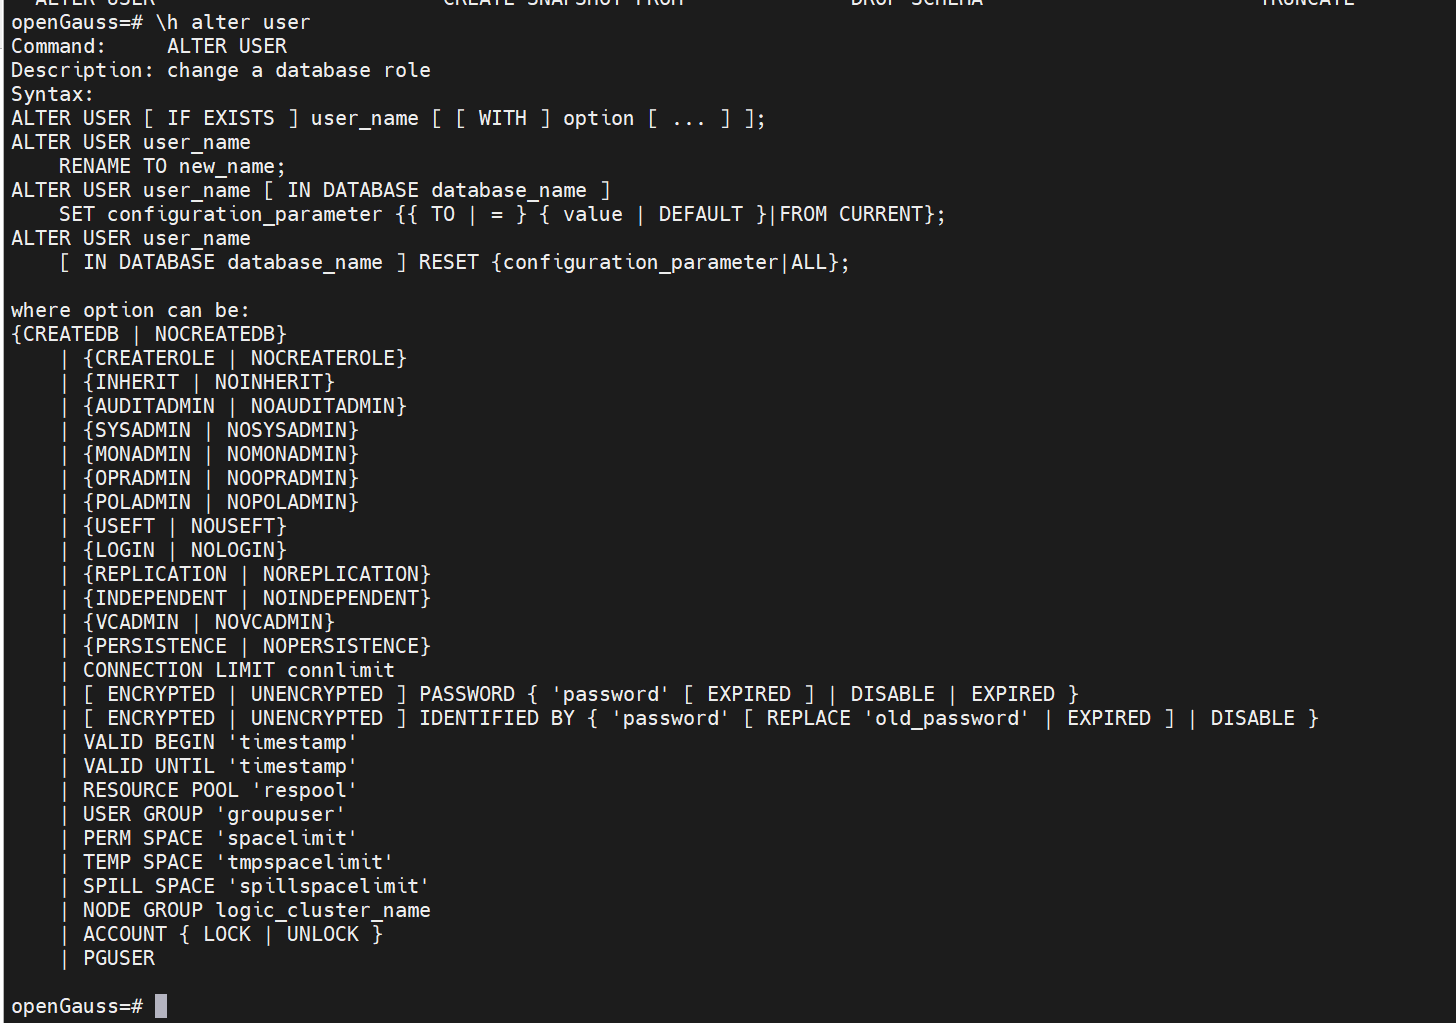Click the PGUSER option text
The height and width of the screenshot is (1023, 1456).
(x=119, y=958)
